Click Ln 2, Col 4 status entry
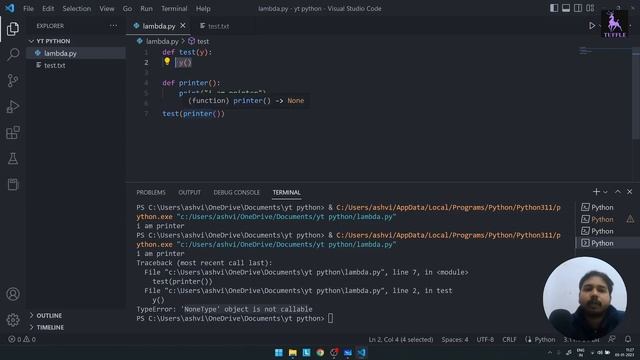The width and height of the screenshot is (640, 360). click(401, 339)
